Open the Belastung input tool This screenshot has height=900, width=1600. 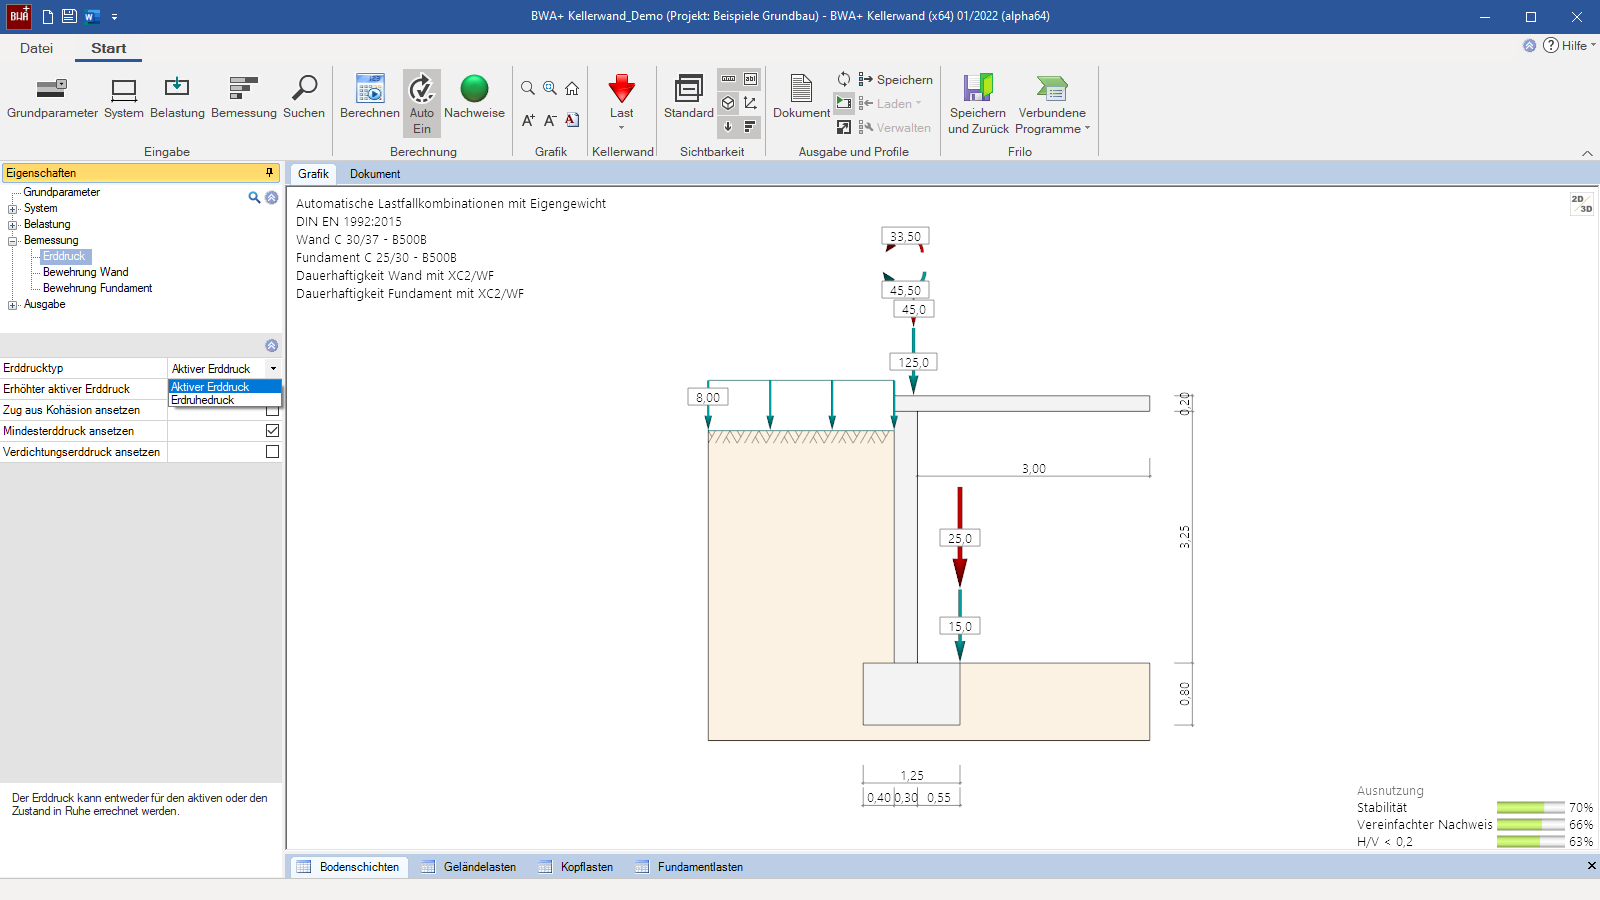click(177, 98)
